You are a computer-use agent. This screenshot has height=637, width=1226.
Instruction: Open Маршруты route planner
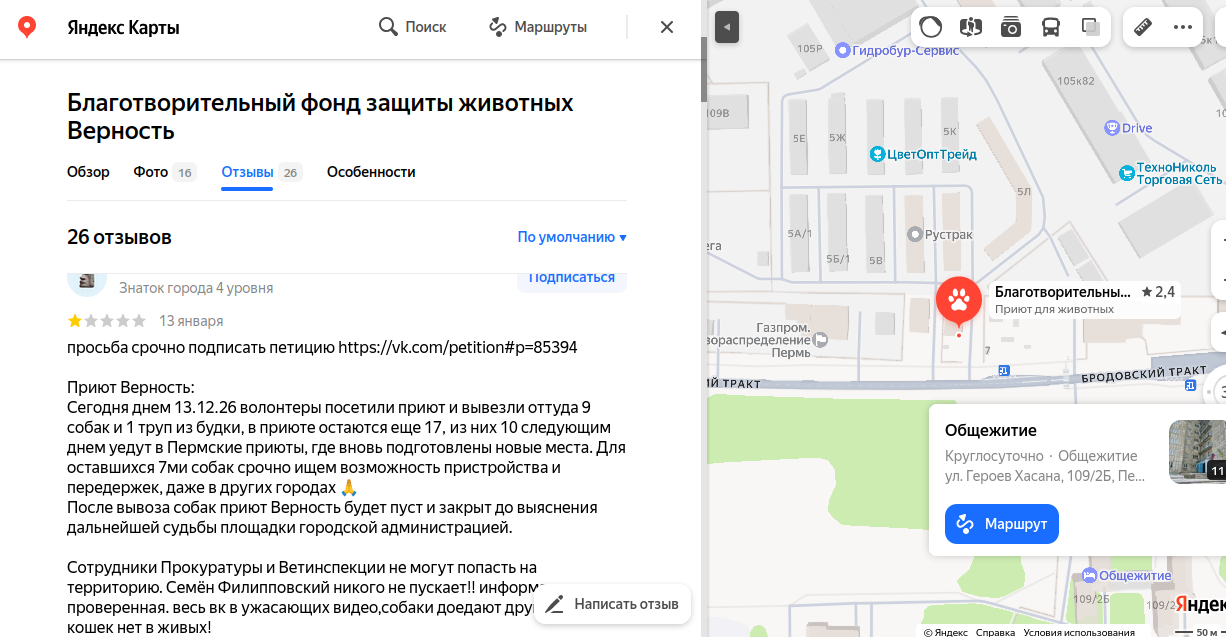[x=537, y=27]
